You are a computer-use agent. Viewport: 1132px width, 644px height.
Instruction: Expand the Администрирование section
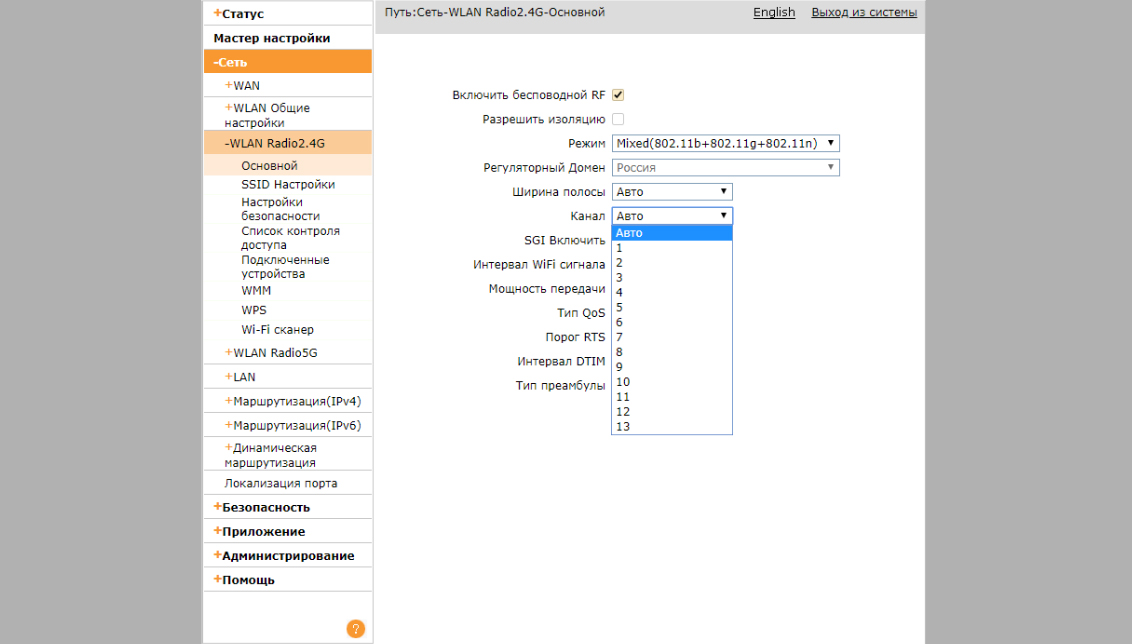click(x=287, y=556)
